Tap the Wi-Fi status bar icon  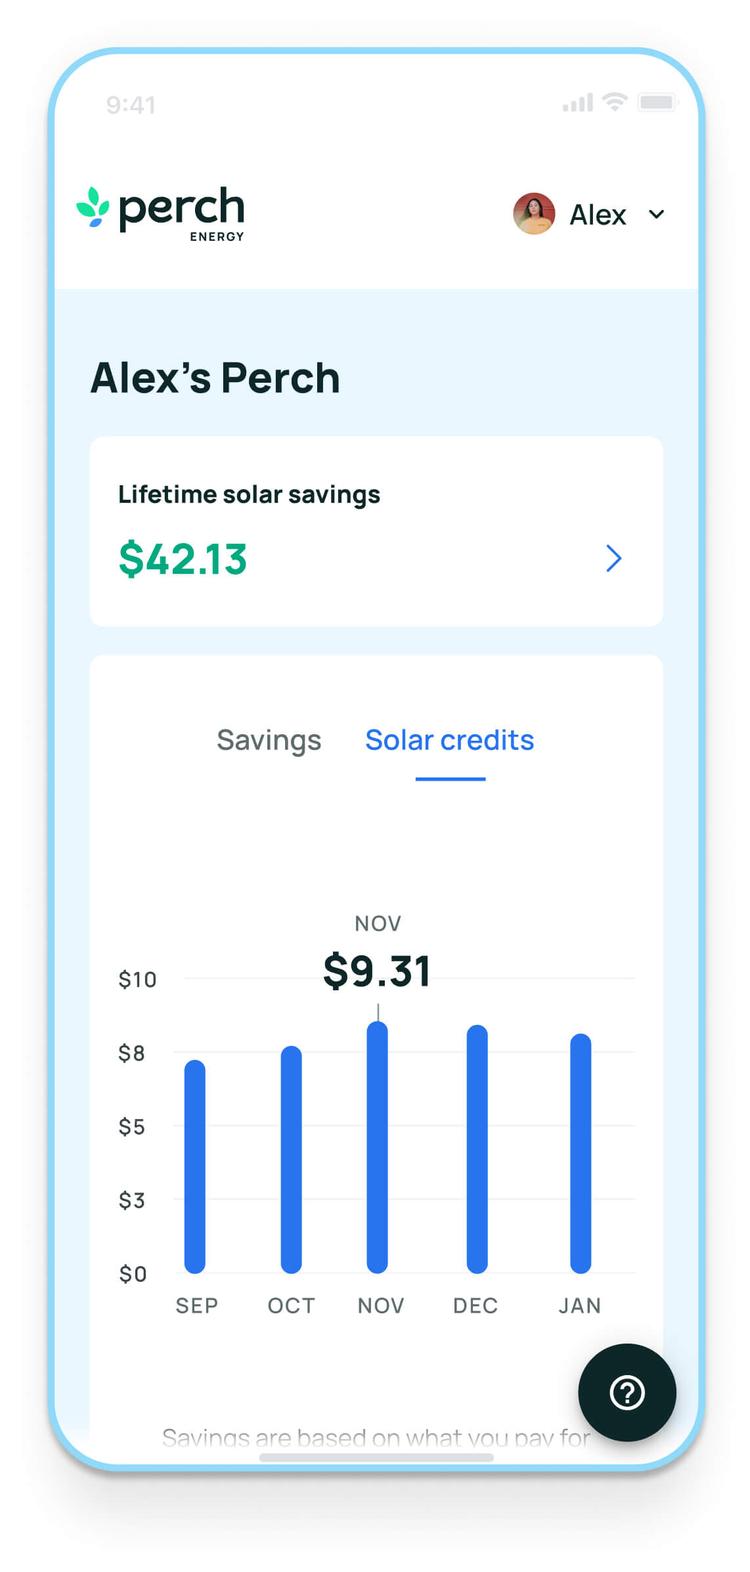615,102
